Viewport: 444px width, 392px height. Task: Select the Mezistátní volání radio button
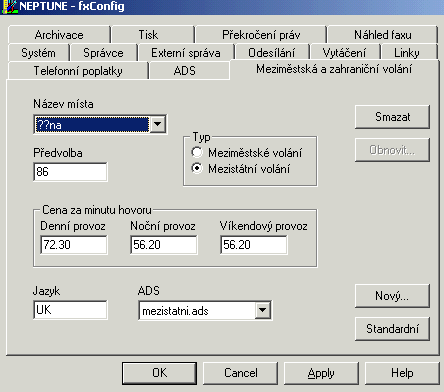(x=197, y=169)
